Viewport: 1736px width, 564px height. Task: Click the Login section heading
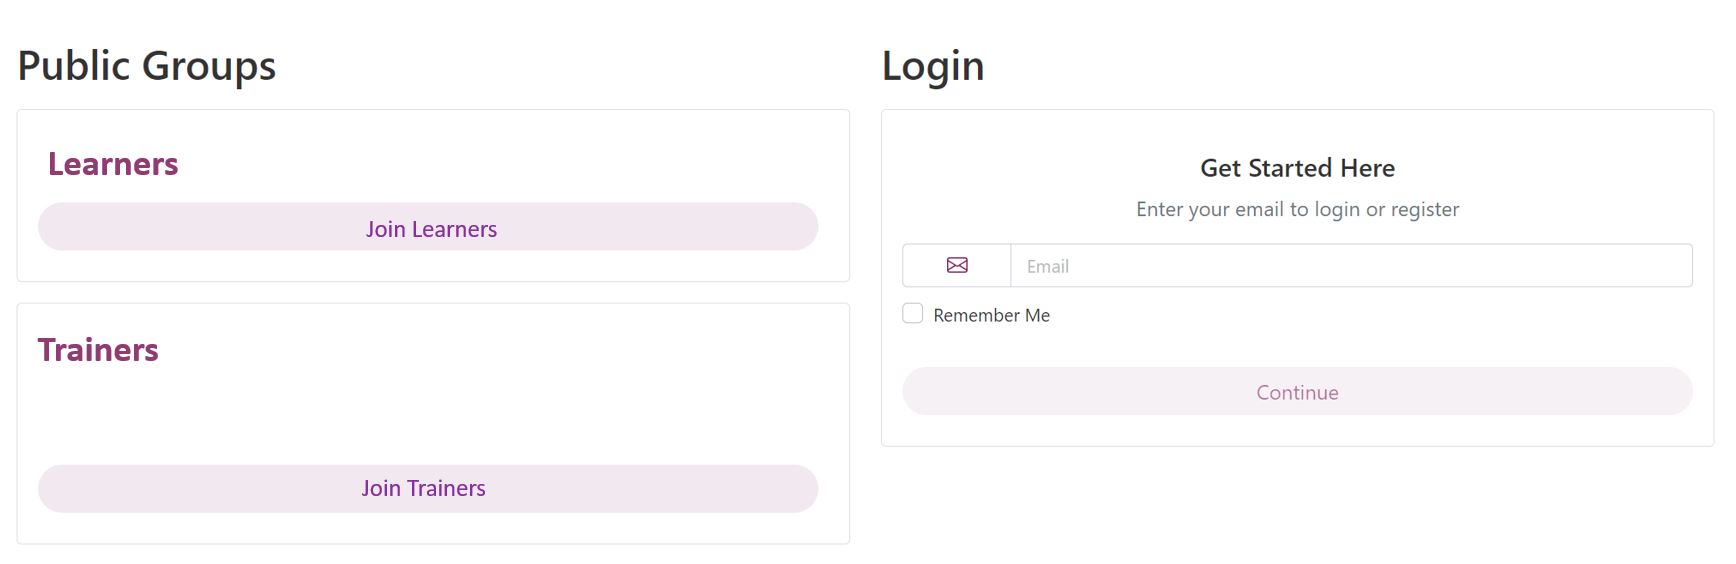[933, 66]
